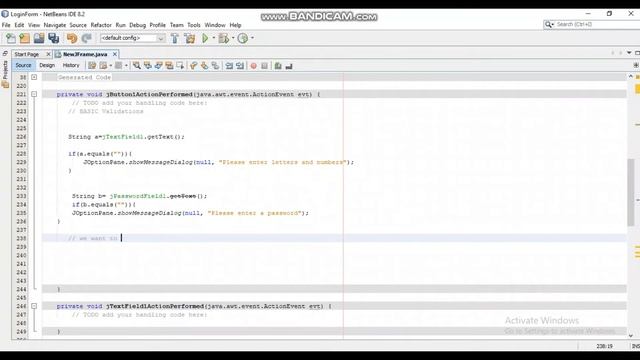Image resolution: width=640 pixels, height=360 pixels.
Task: Click the New File toolbar icon
Action: point(11,38)
